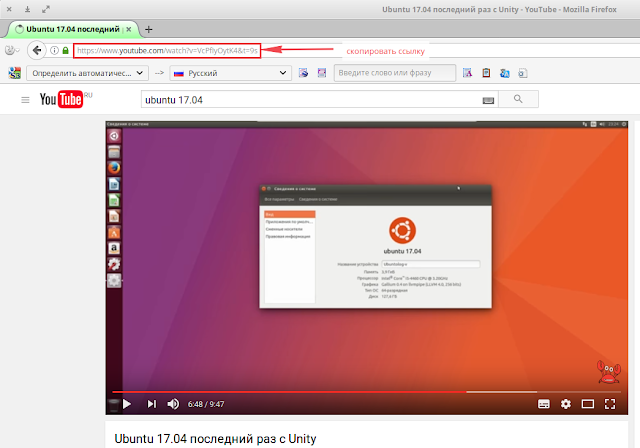The height and width of the screenshot is (448, 640).
Task: Switch to theater mode
Action: (588, 404)
